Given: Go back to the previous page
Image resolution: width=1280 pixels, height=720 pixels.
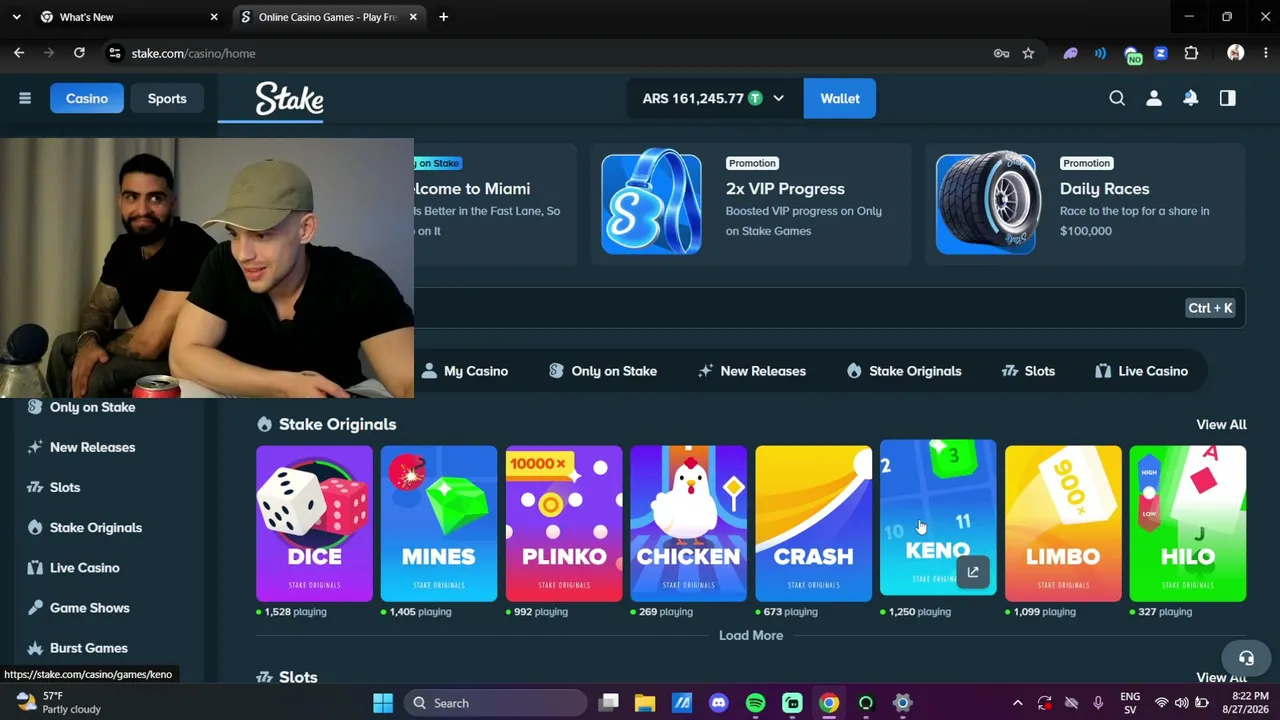Looking at the screenshot, I should tap(19, 53).
